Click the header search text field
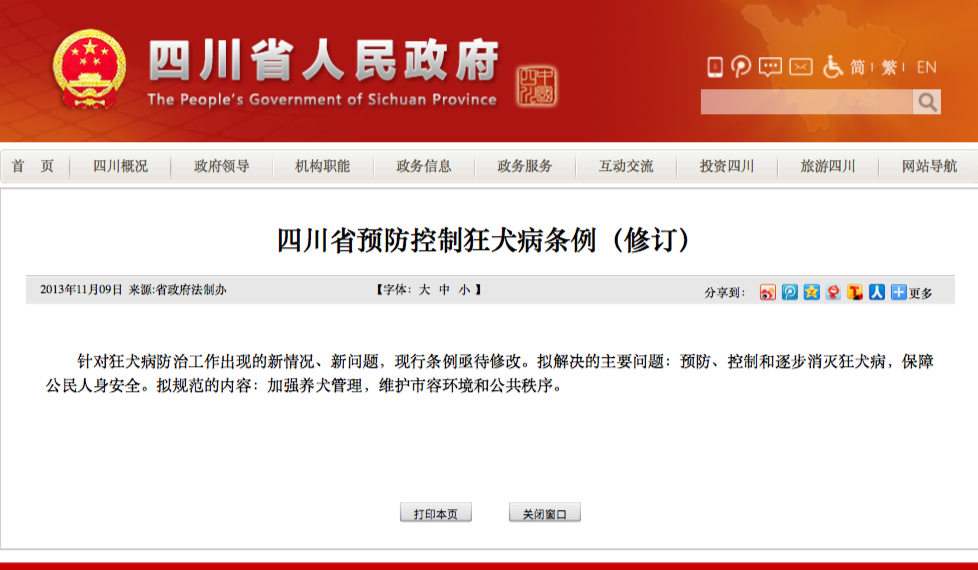978x570 pixels. pos(806,102)
